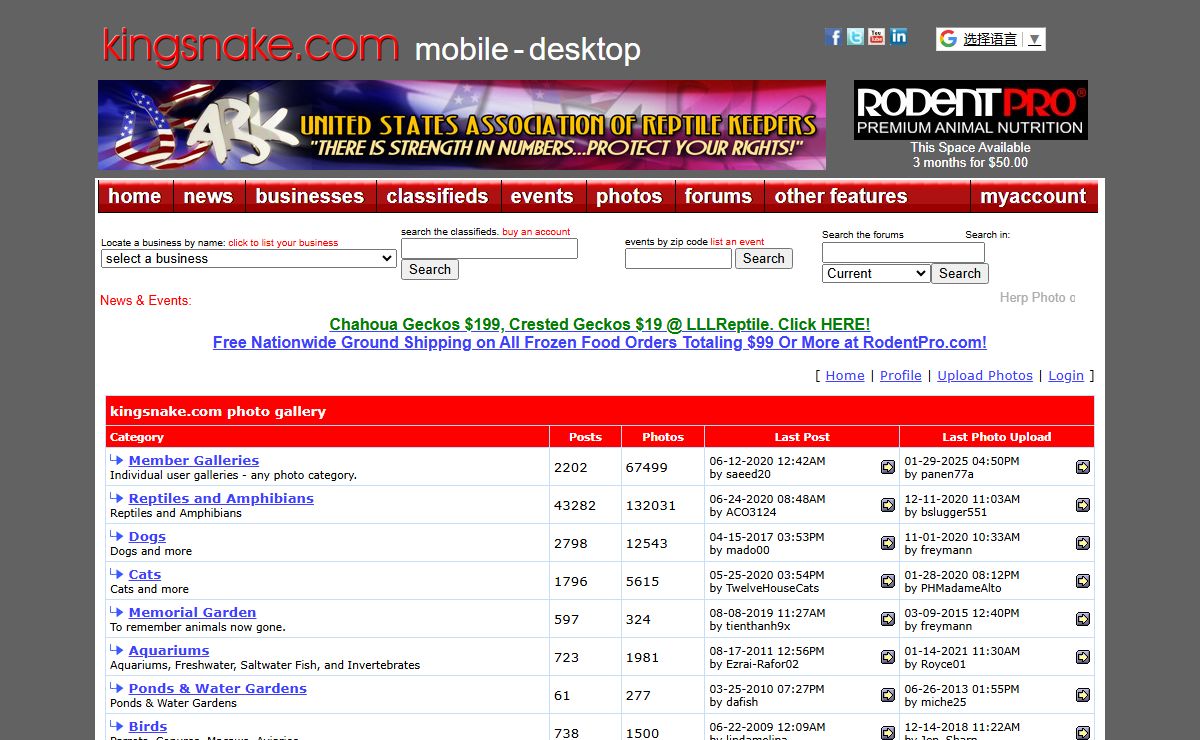The image size is (1200, 740).
Task: Click the Profile link
Action: [901, 375]
